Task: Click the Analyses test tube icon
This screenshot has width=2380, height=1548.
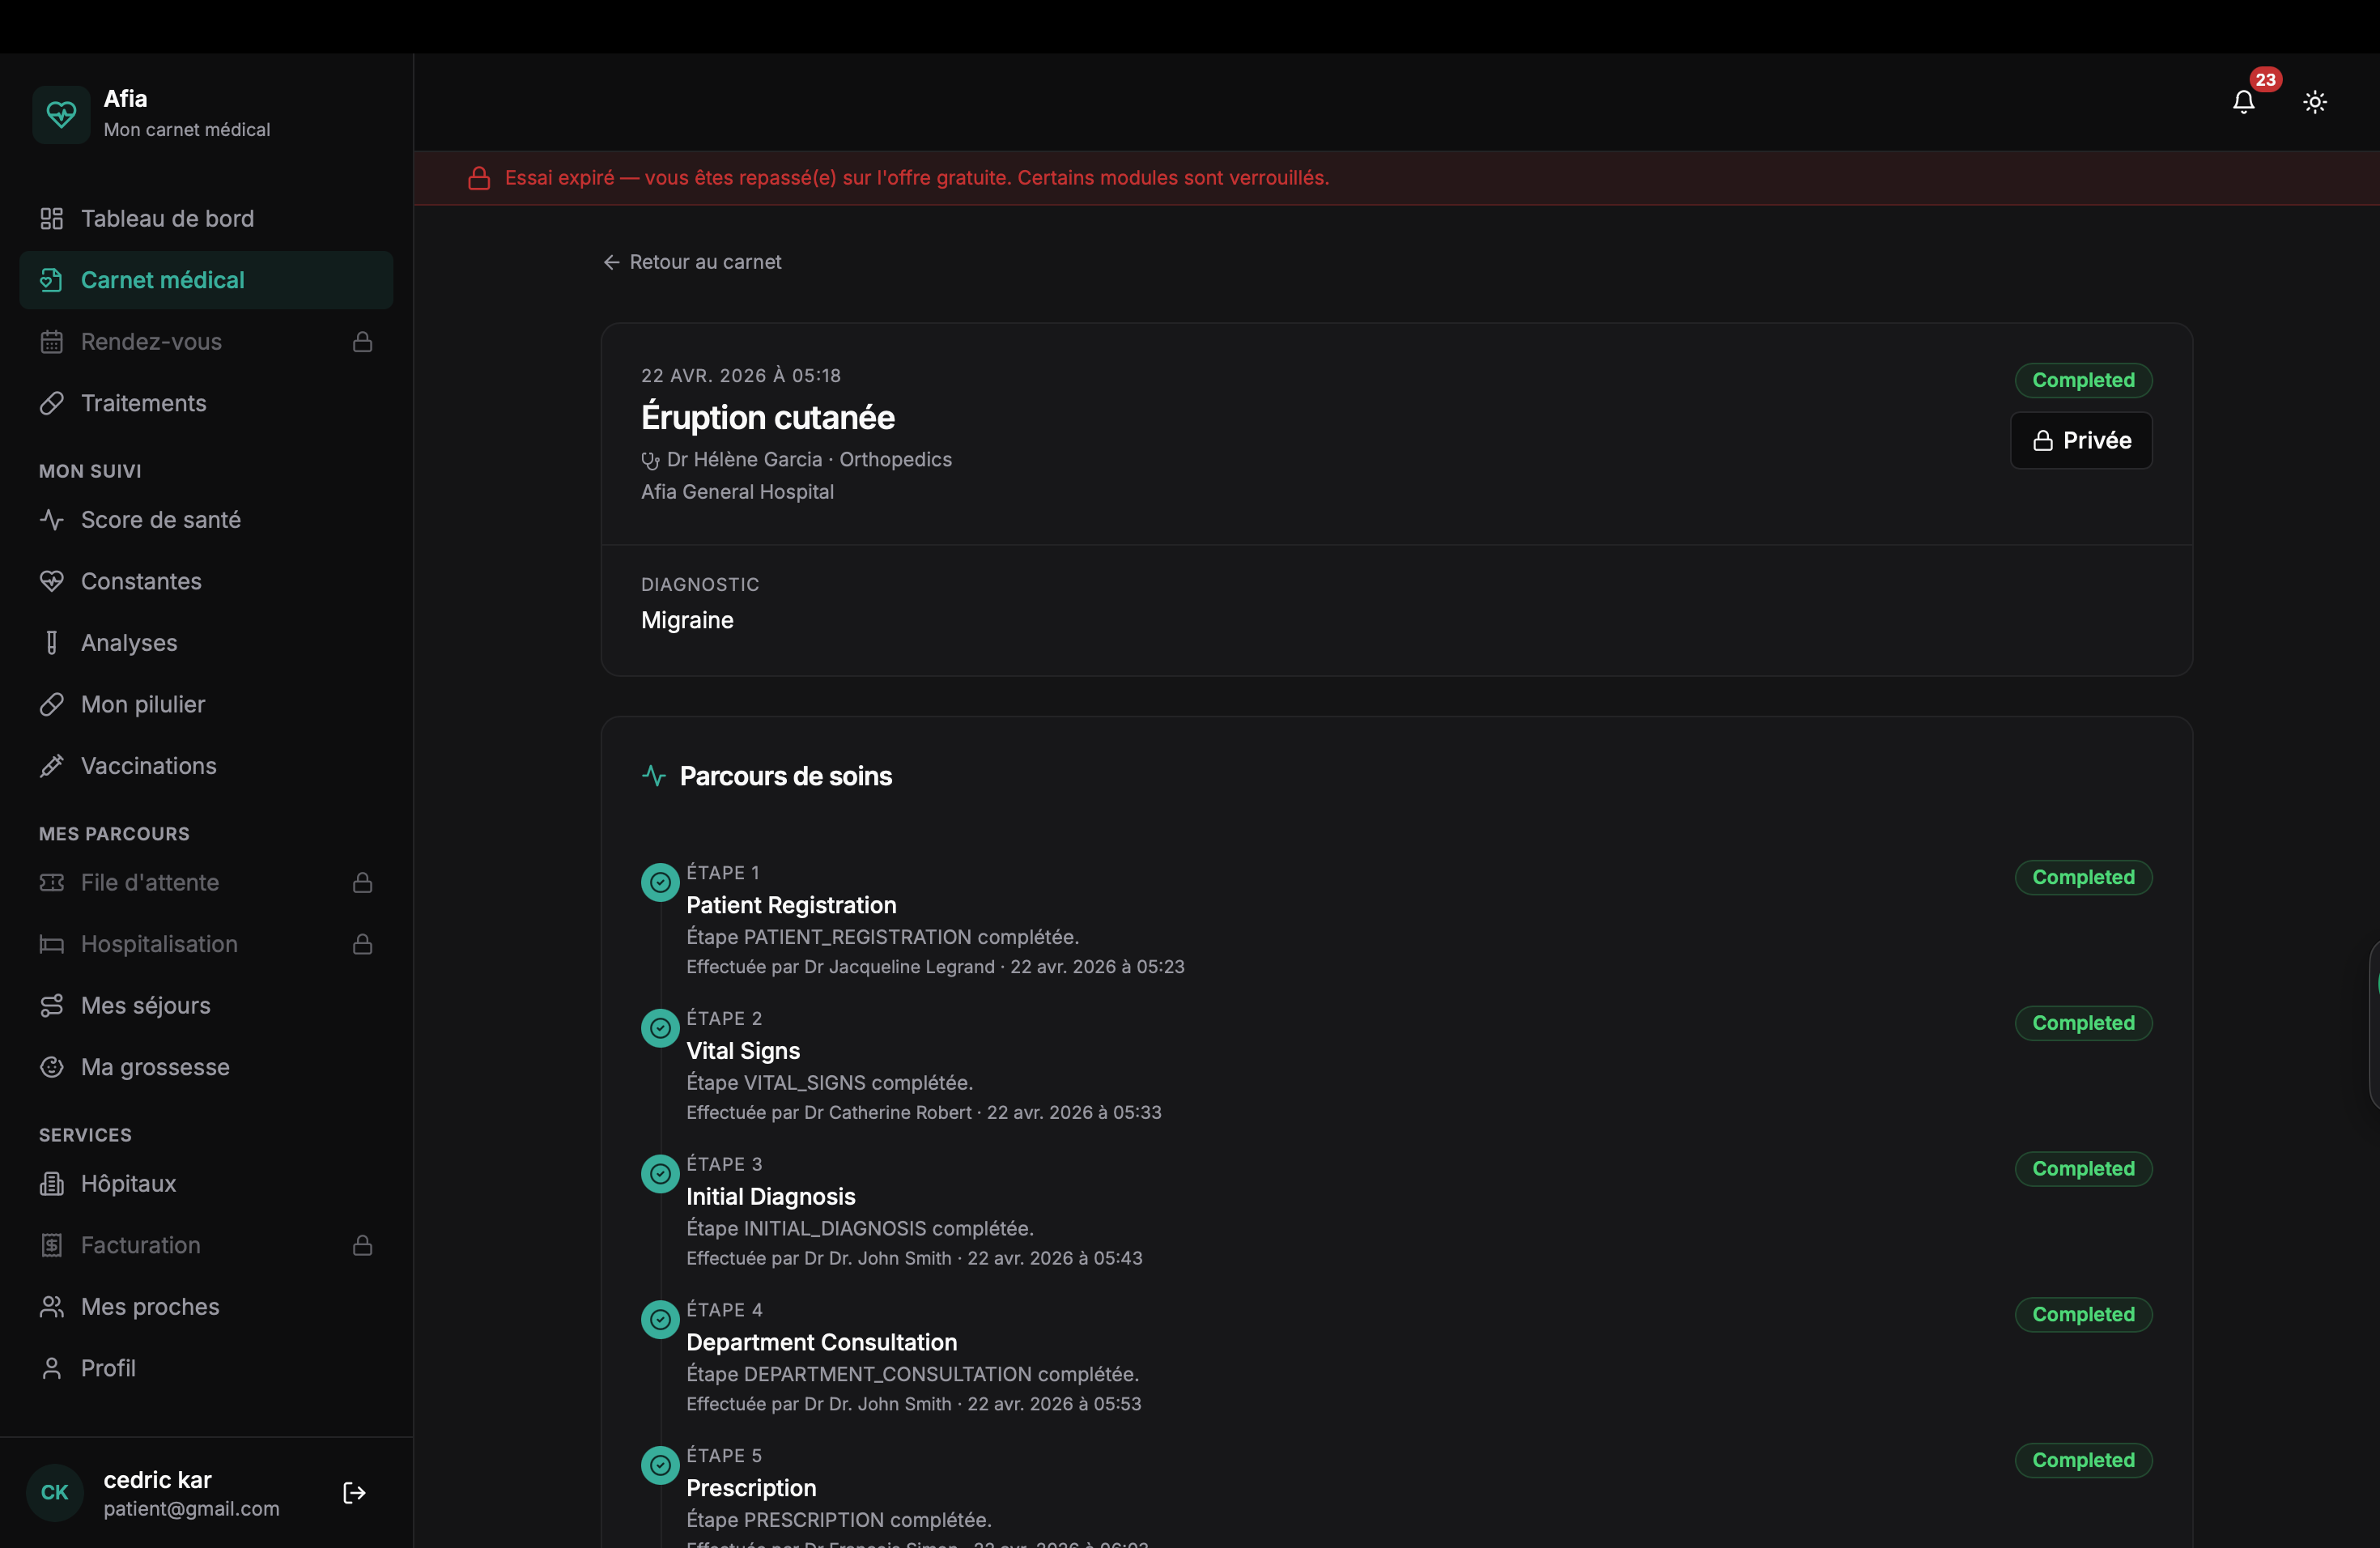Action: [52, 643]
